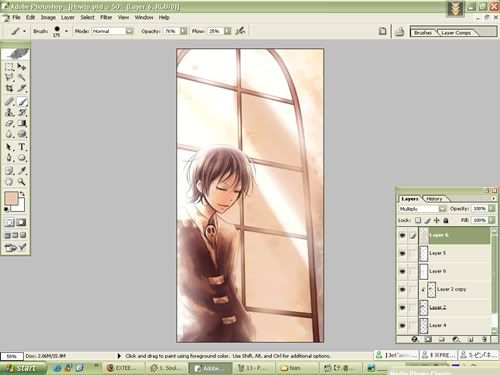Hide Layer 2 copy visibility eye
Image resolution: width=500 pixels, height=375 pixels.
(402, 289)
